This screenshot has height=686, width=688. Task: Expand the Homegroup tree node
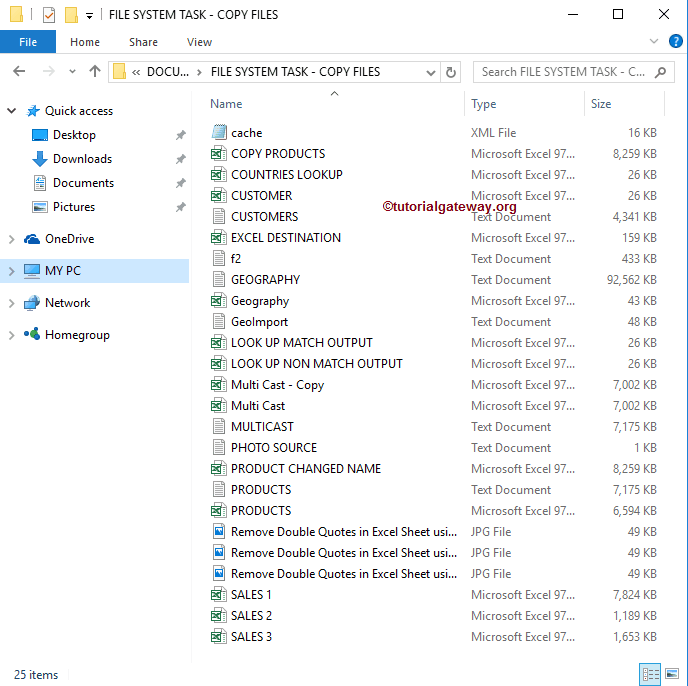point(12,335)
